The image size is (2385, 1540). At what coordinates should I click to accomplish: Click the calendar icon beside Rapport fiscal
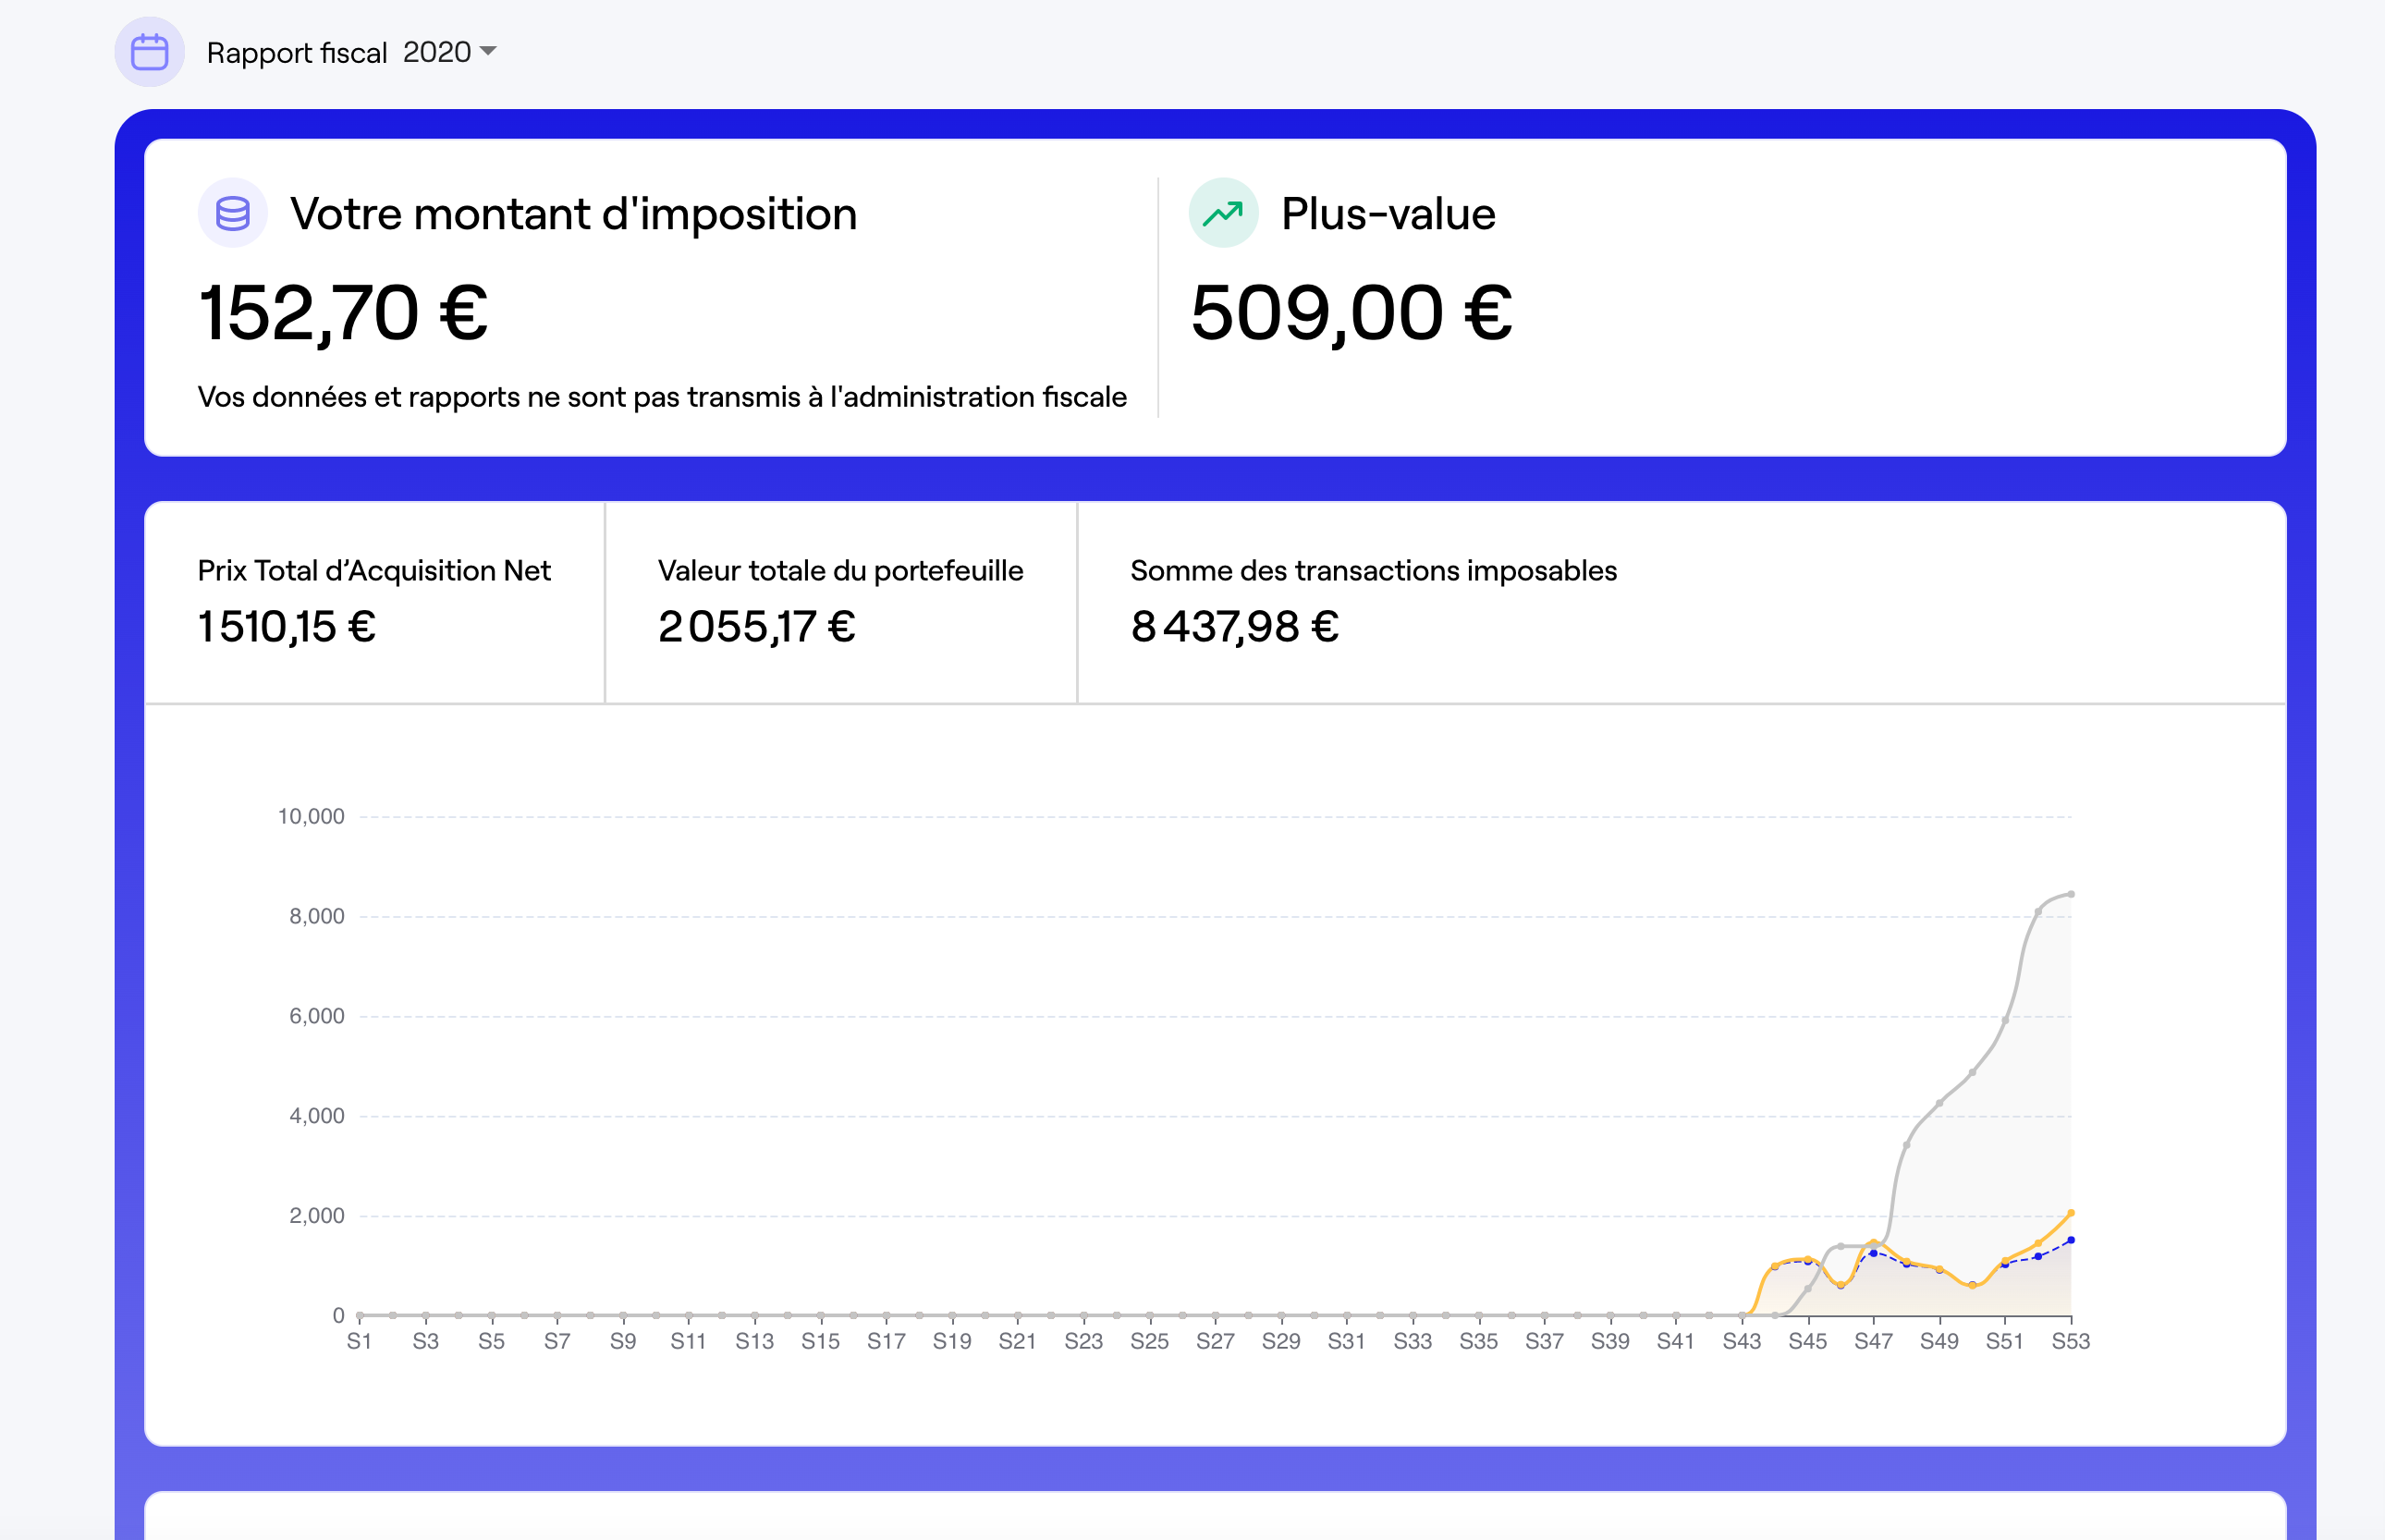pos(149,52)
